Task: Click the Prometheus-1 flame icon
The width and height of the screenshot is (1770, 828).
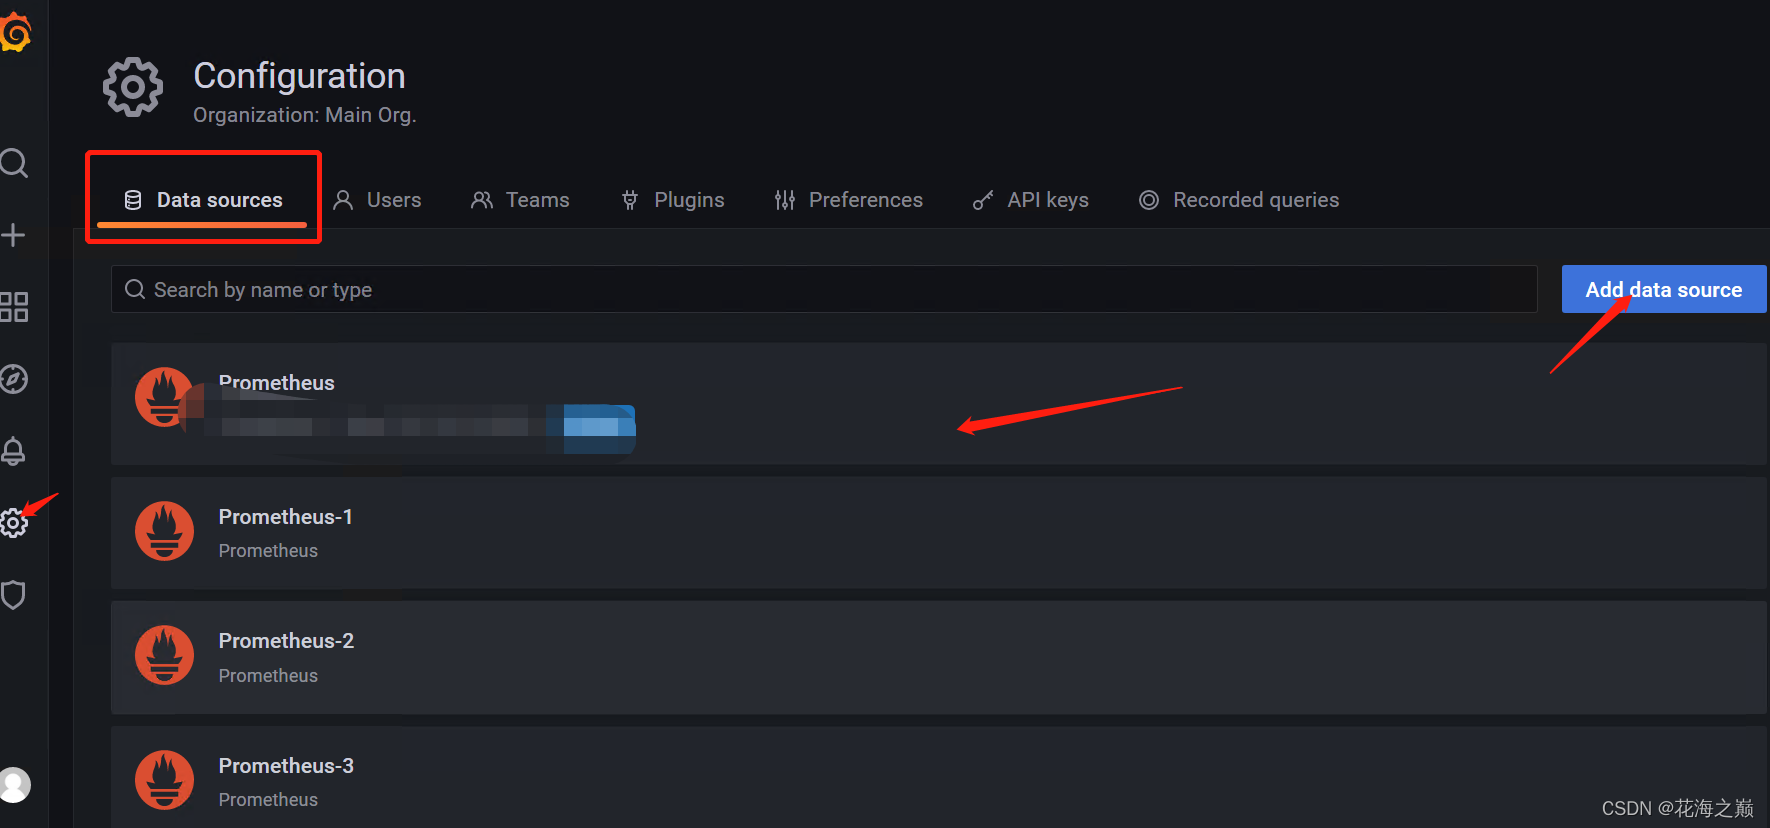Action: 164,531
